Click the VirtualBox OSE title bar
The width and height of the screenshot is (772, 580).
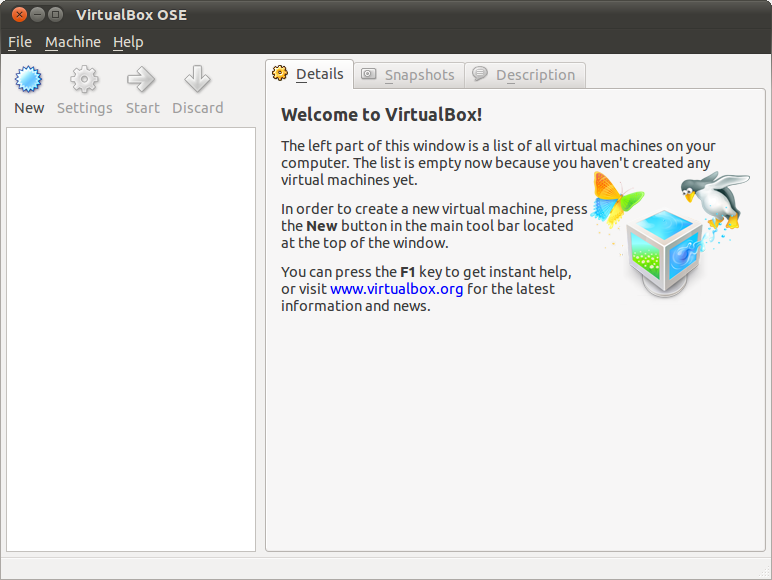click(400, 14)
